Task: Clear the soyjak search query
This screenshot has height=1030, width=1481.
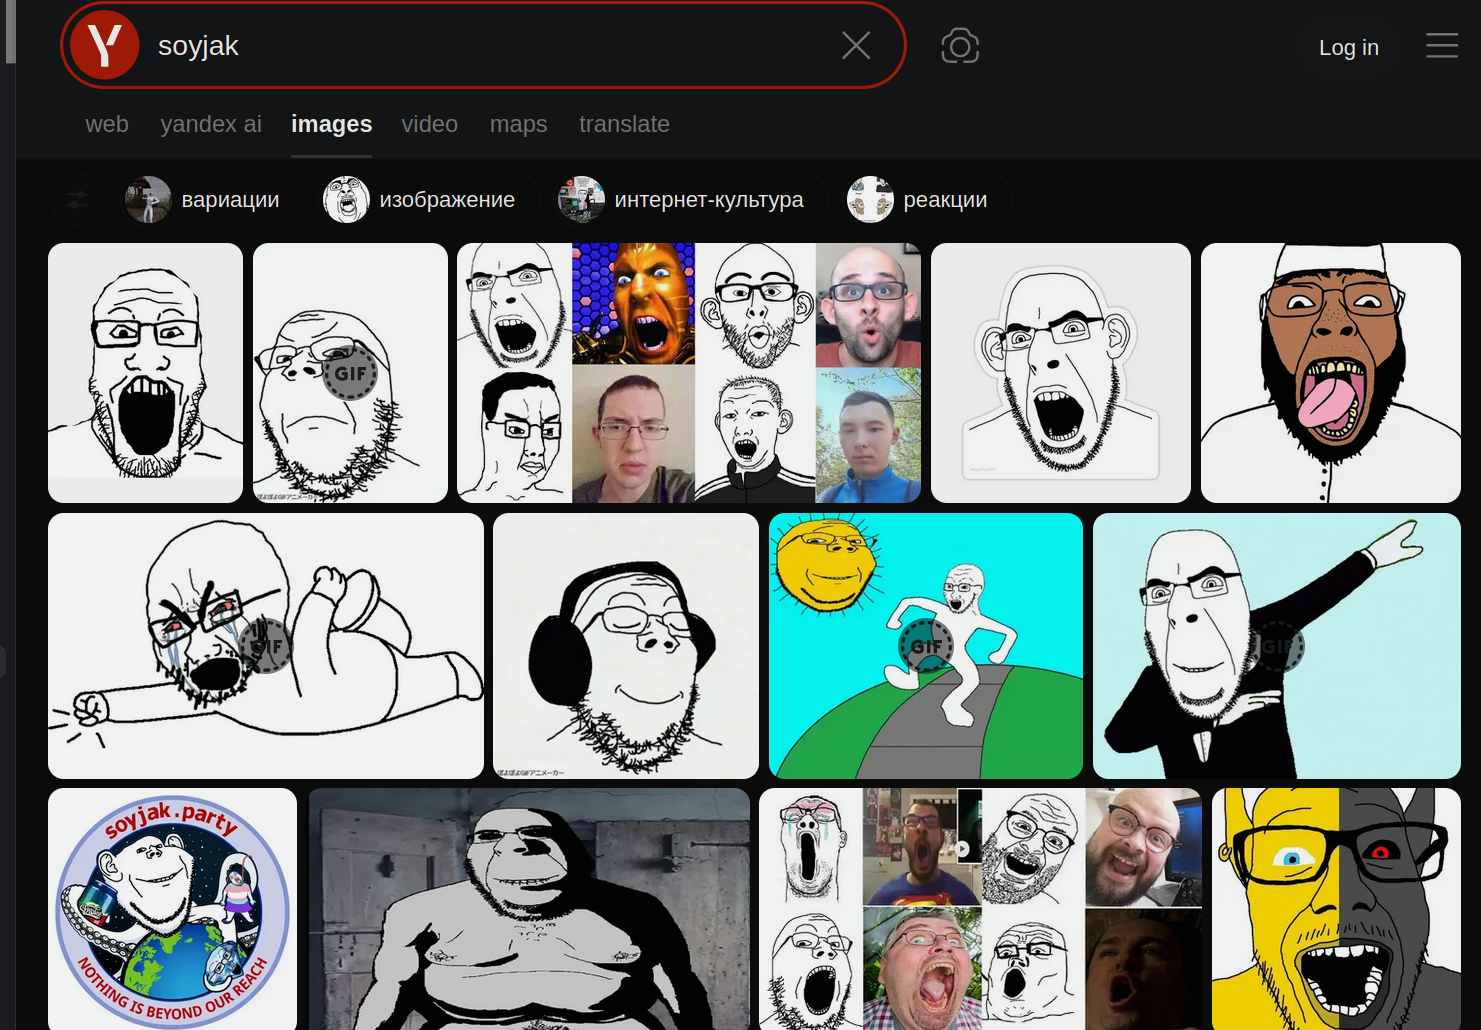Action: (856, 45)
